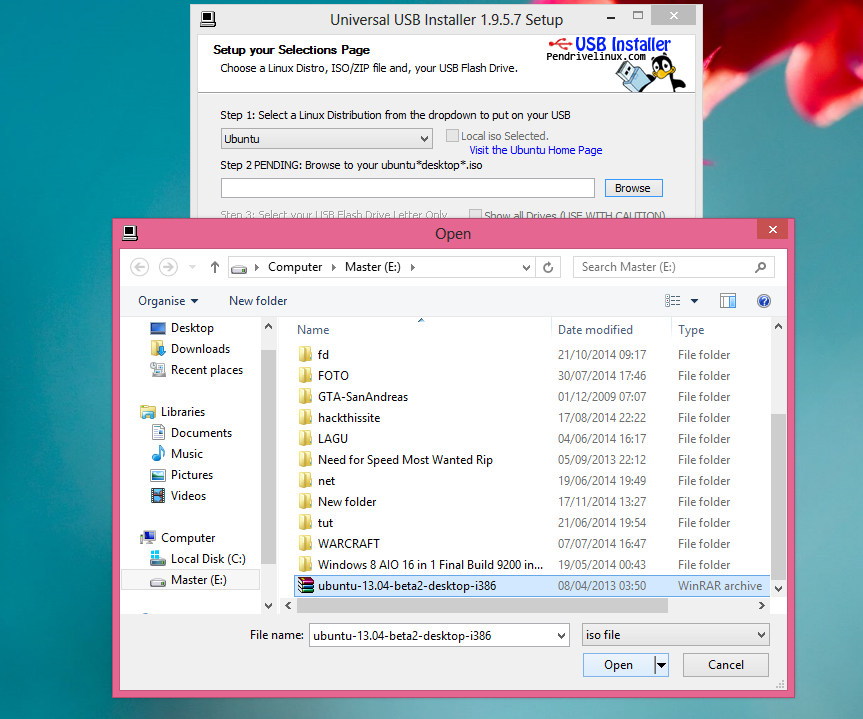Select Libraries in the navigation tree
The image size is (863, 719).
(x=183, y=412)
